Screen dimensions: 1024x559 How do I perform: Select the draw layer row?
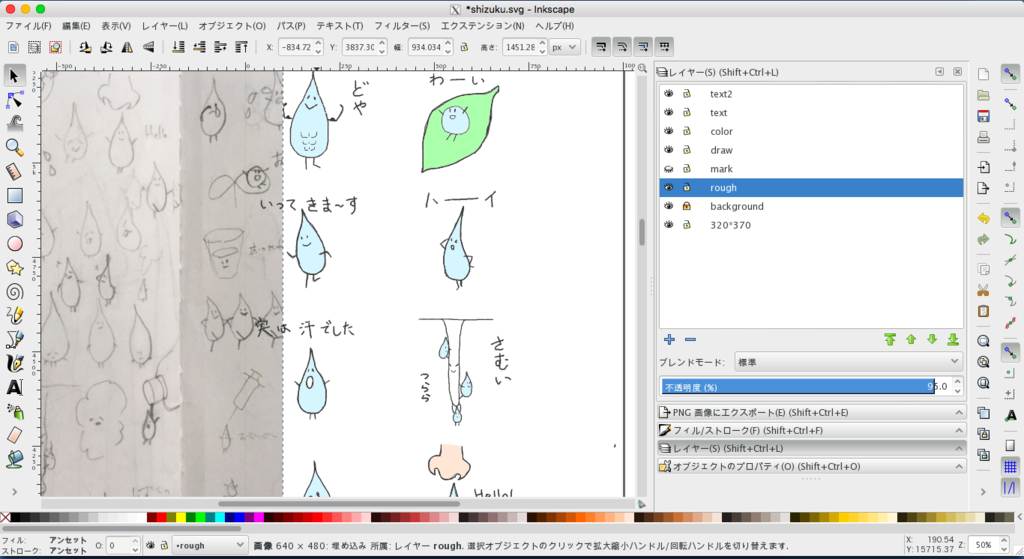point(811,150)
